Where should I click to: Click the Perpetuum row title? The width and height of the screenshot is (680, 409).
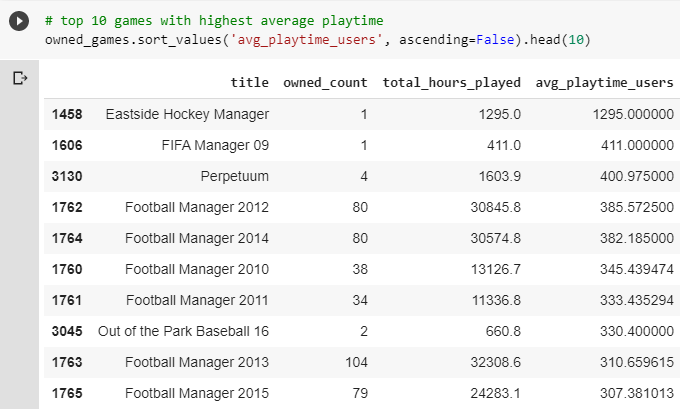click(235, 177)
